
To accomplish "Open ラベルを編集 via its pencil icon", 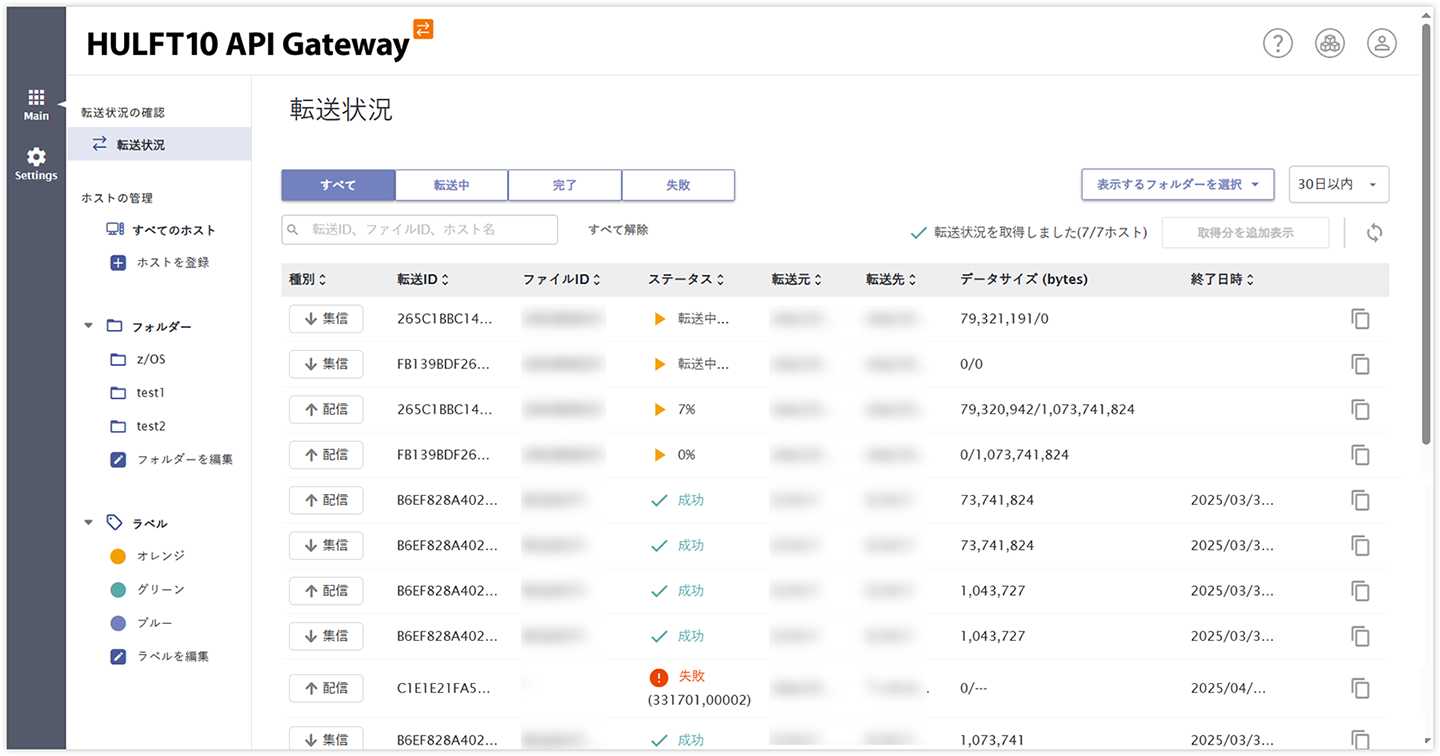I will [x=118, y=656].
